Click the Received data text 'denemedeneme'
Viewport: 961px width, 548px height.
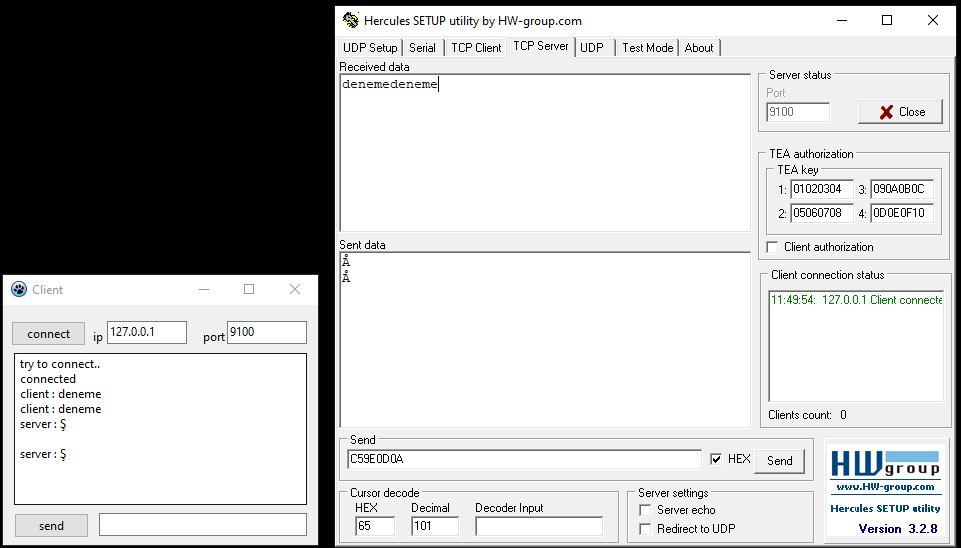tap(390, 84)
